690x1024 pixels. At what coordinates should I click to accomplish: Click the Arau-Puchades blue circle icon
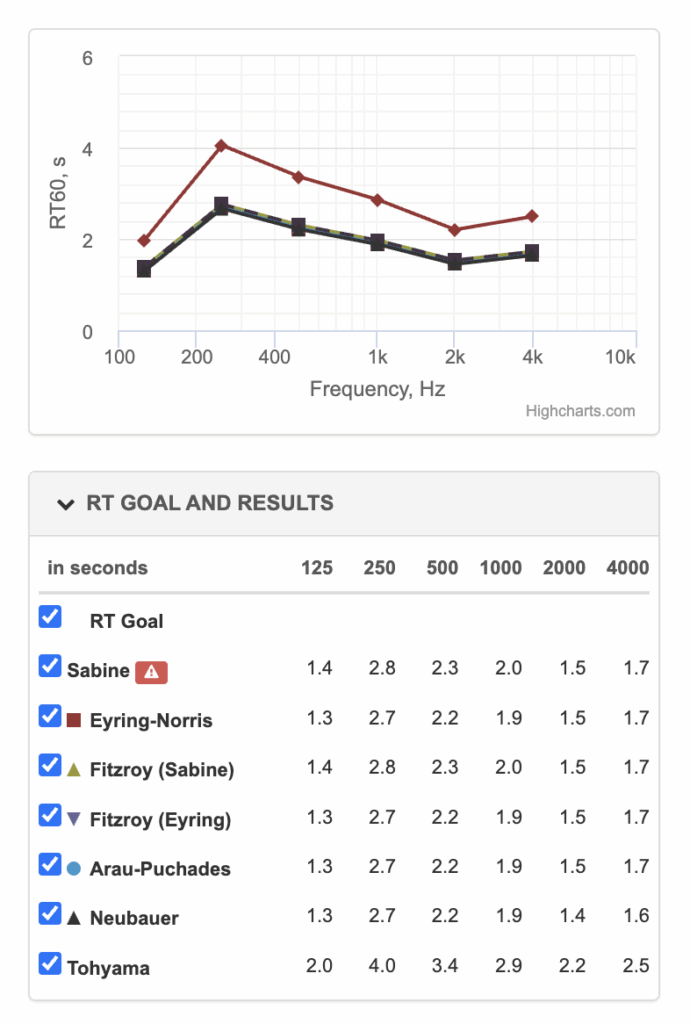74,869
